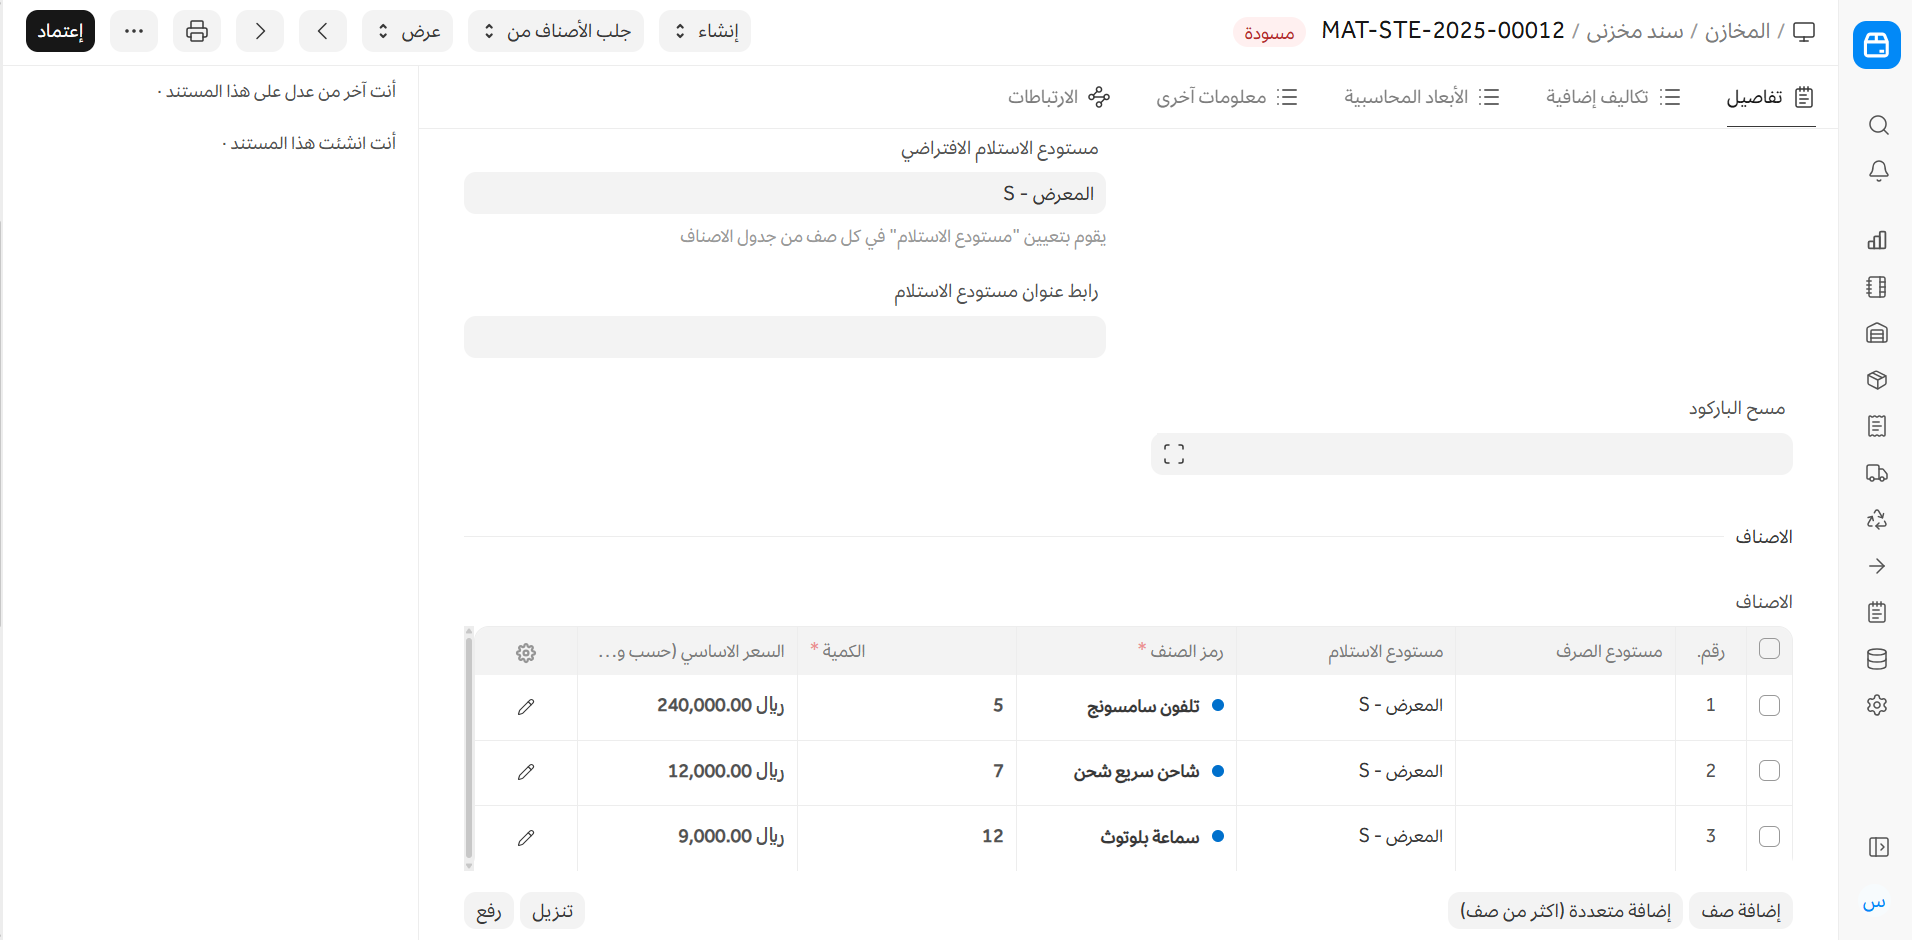This screenshot has width=1912, height=940.
Task: Expand the إنشاء dropdown
Action: (x=705, y=31)
